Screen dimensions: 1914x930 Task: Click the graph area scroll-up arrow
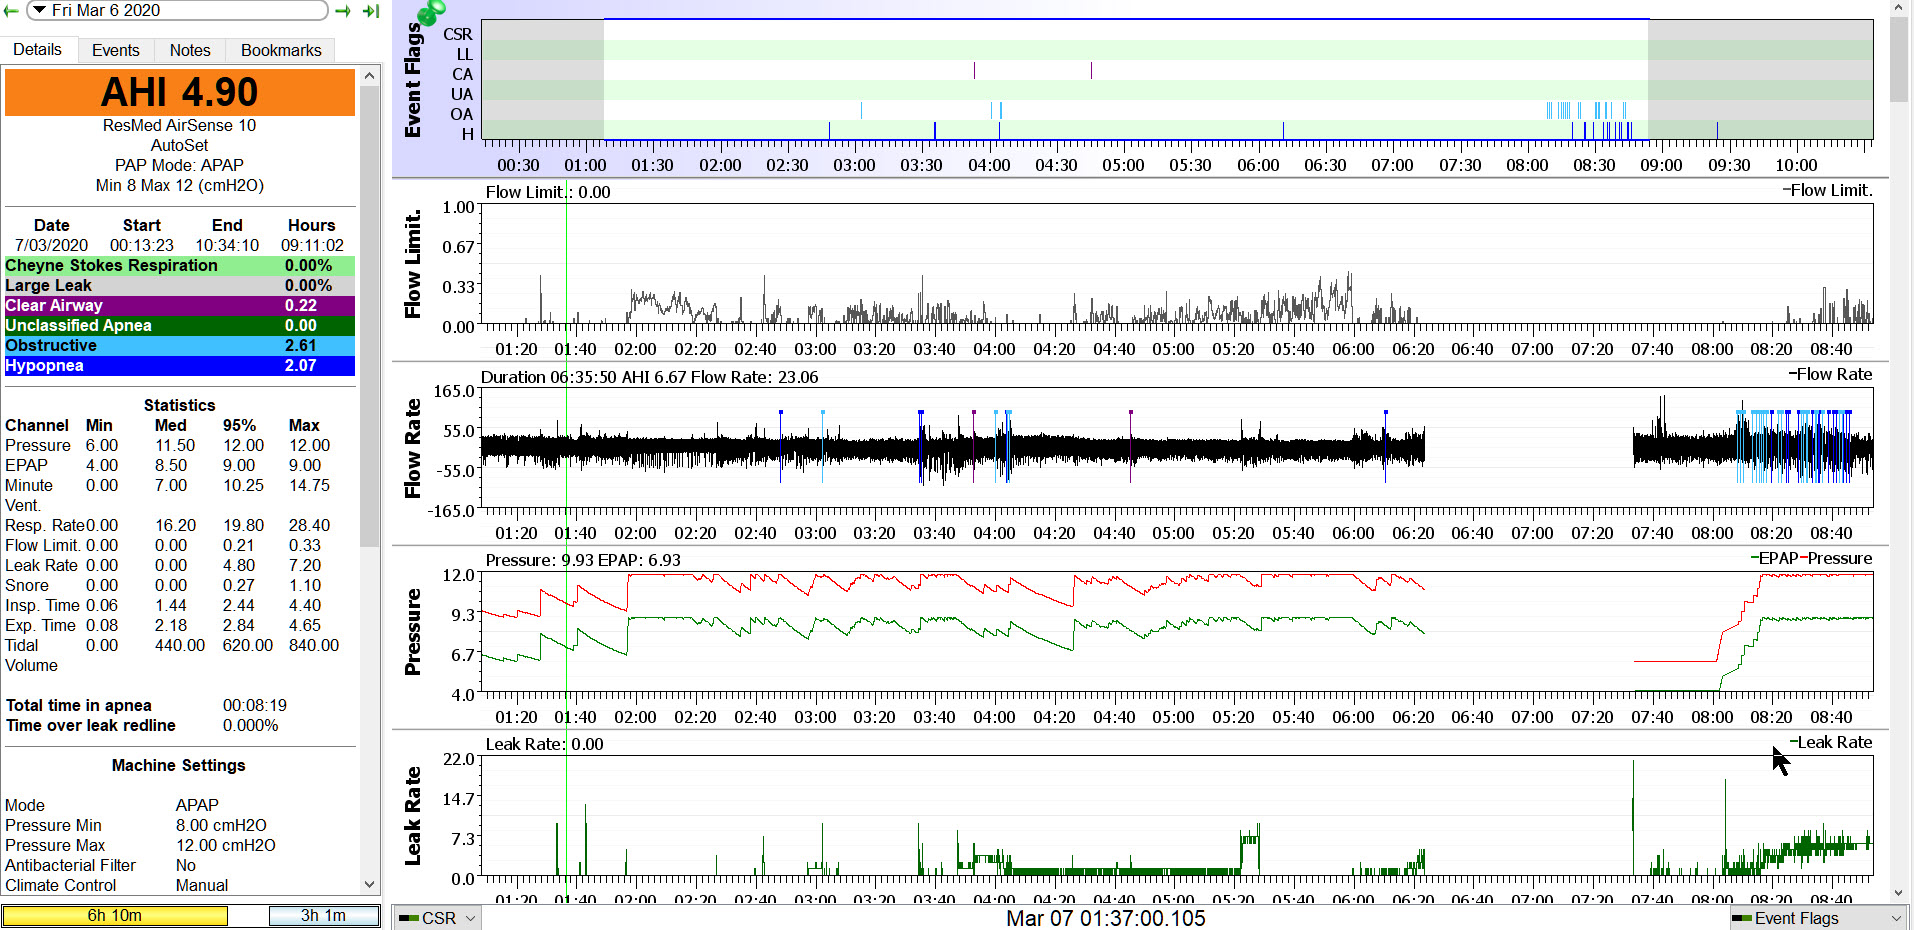(x=1899, y=8)
